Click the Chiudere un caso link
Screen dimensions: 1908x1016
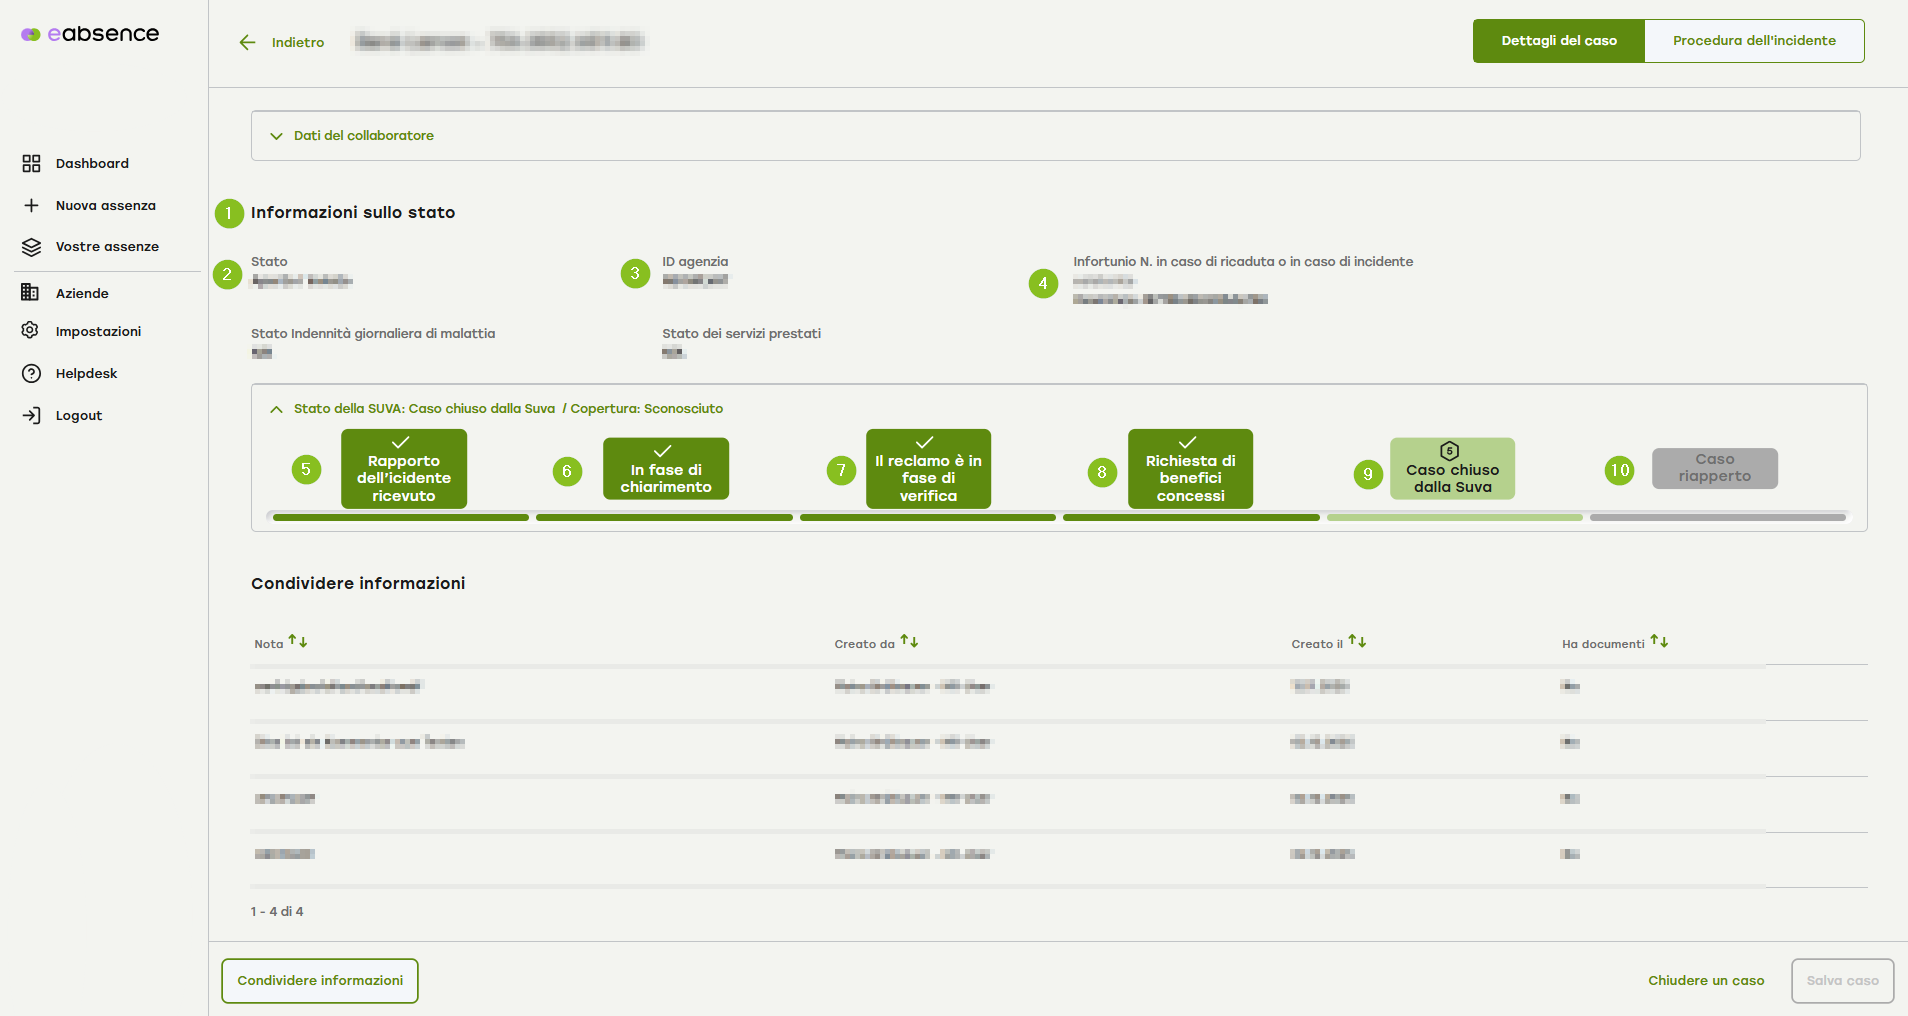pos(1706,981)
